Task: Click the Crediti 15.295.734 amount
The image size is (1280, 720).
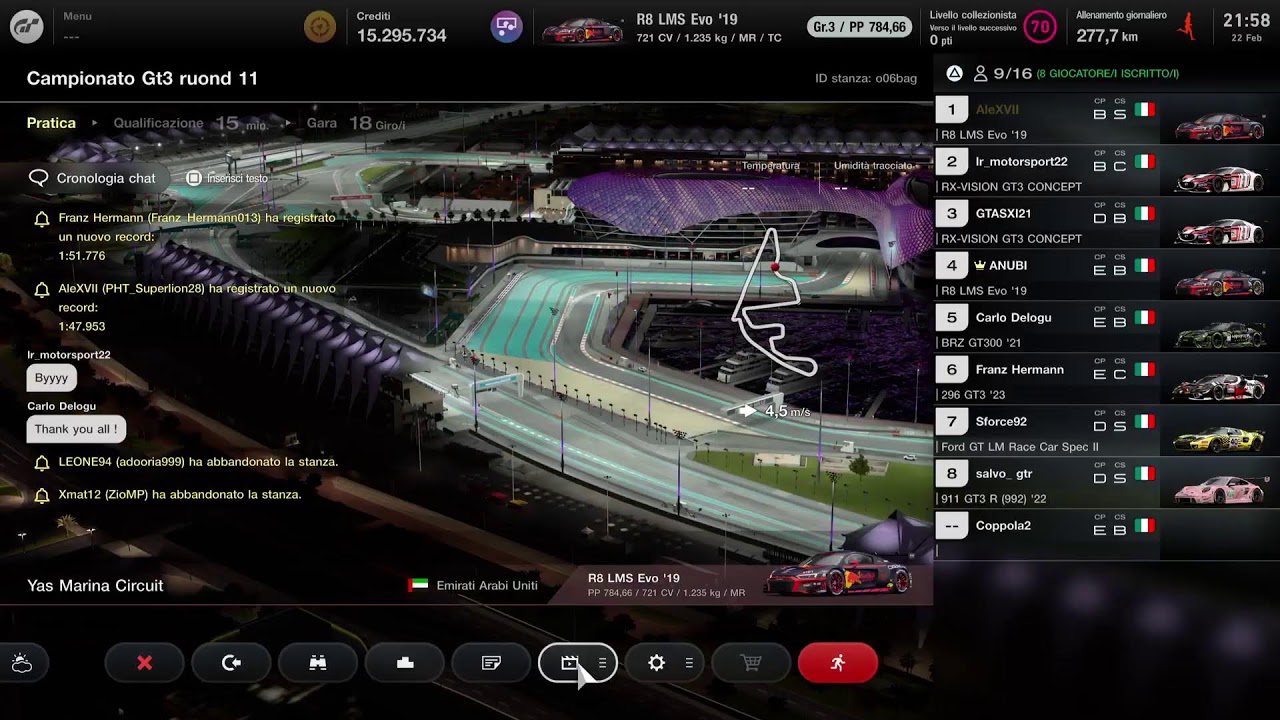Action: (x=401, y=35)
